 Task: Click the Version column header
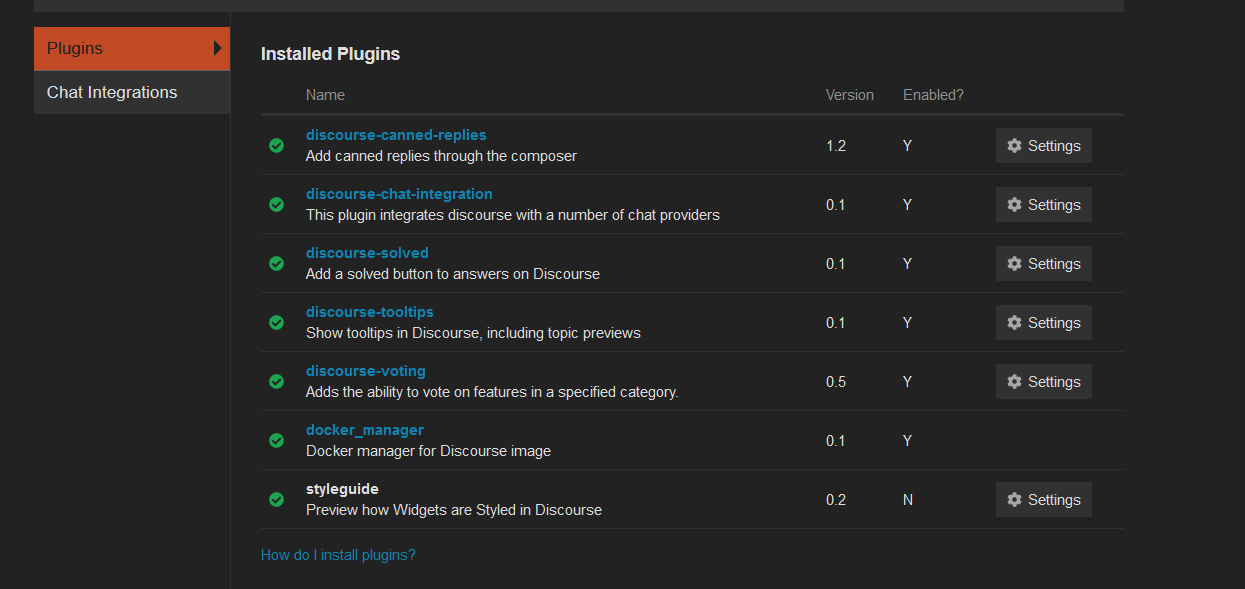[x=850, y=95]
